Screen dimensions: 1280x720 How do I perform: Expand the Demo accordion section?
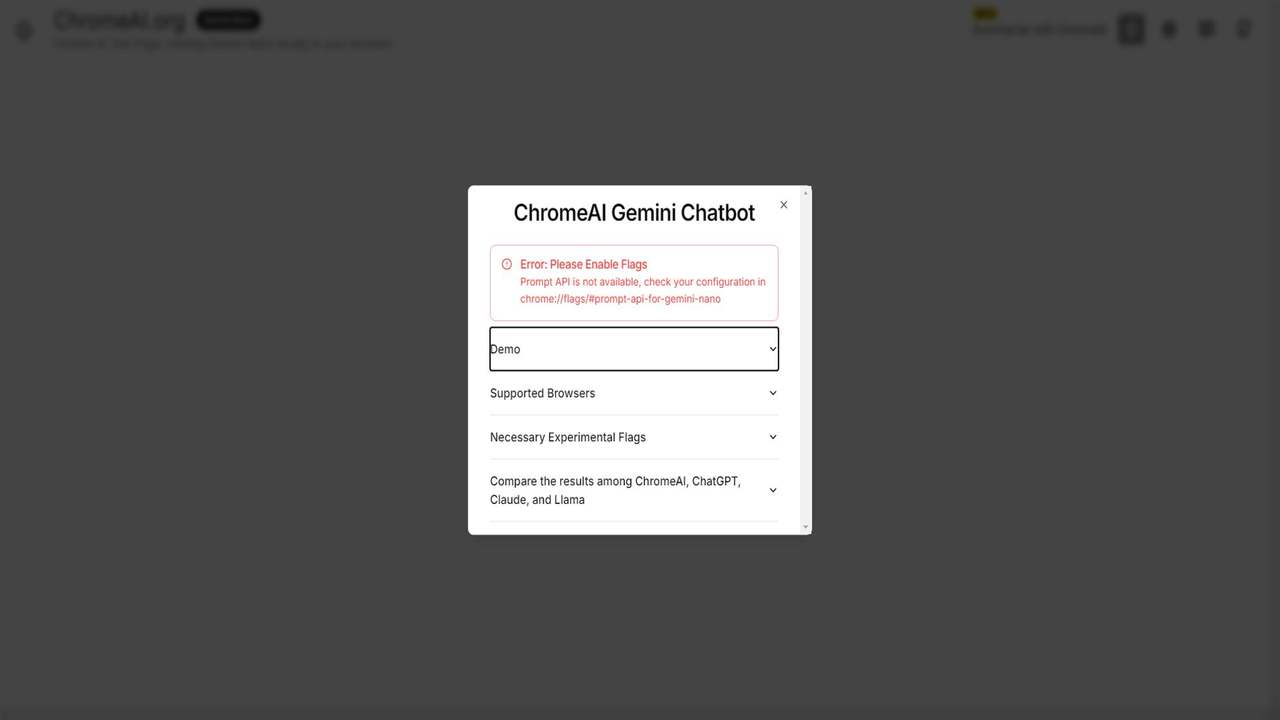click(x=634, y=349)
